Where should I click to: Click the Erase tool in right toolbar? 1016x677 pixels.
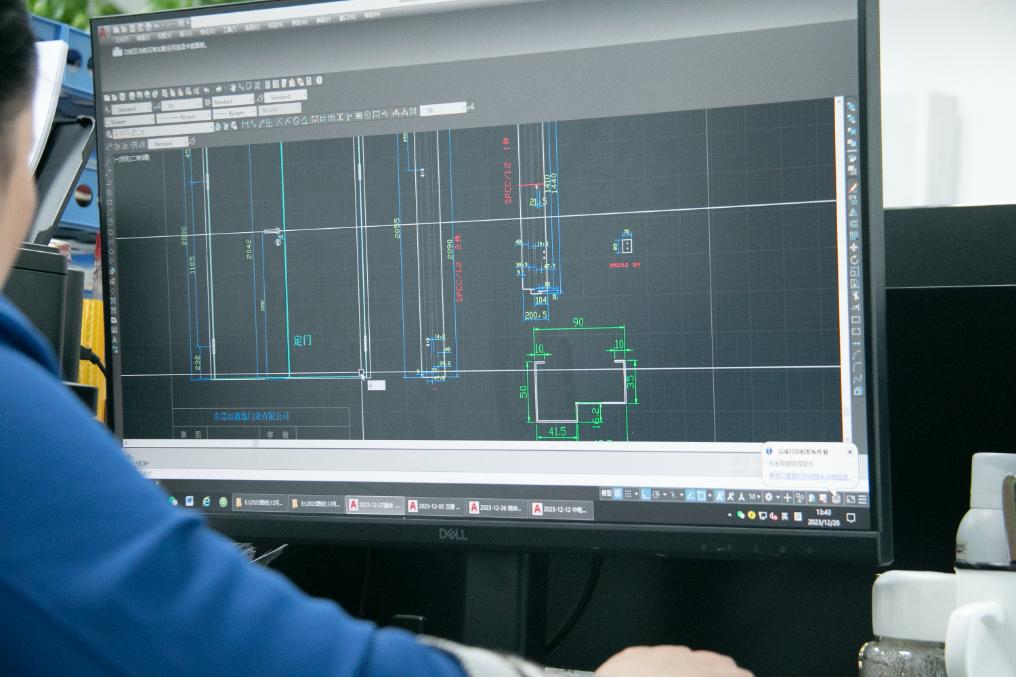(x=852, y=187)
